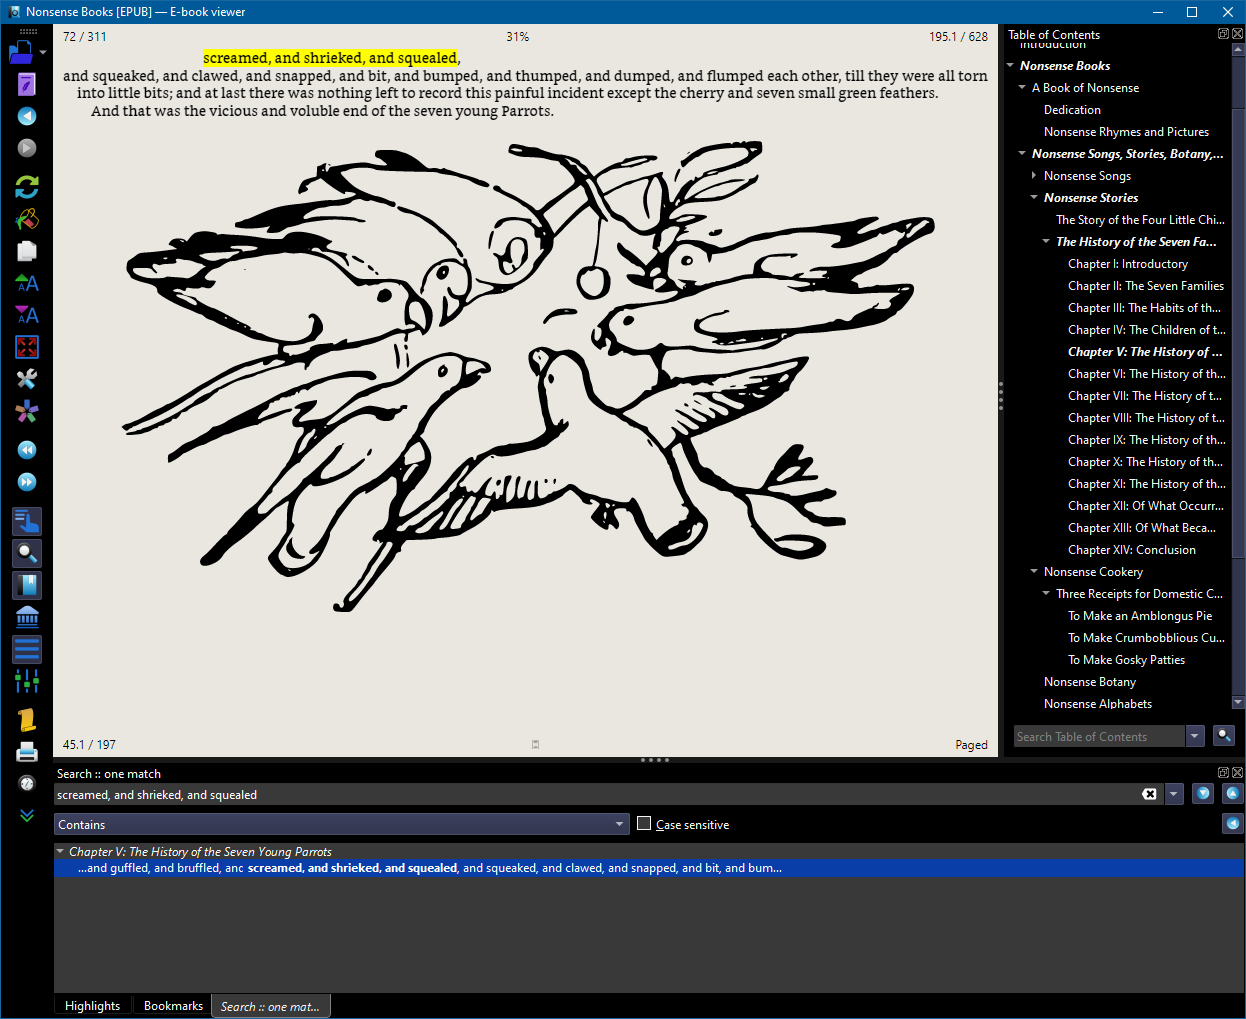Print the book with the printer icon
Image resolution: width=1246 pixels, height=1019 pixels.
click(x=27, y=752)
